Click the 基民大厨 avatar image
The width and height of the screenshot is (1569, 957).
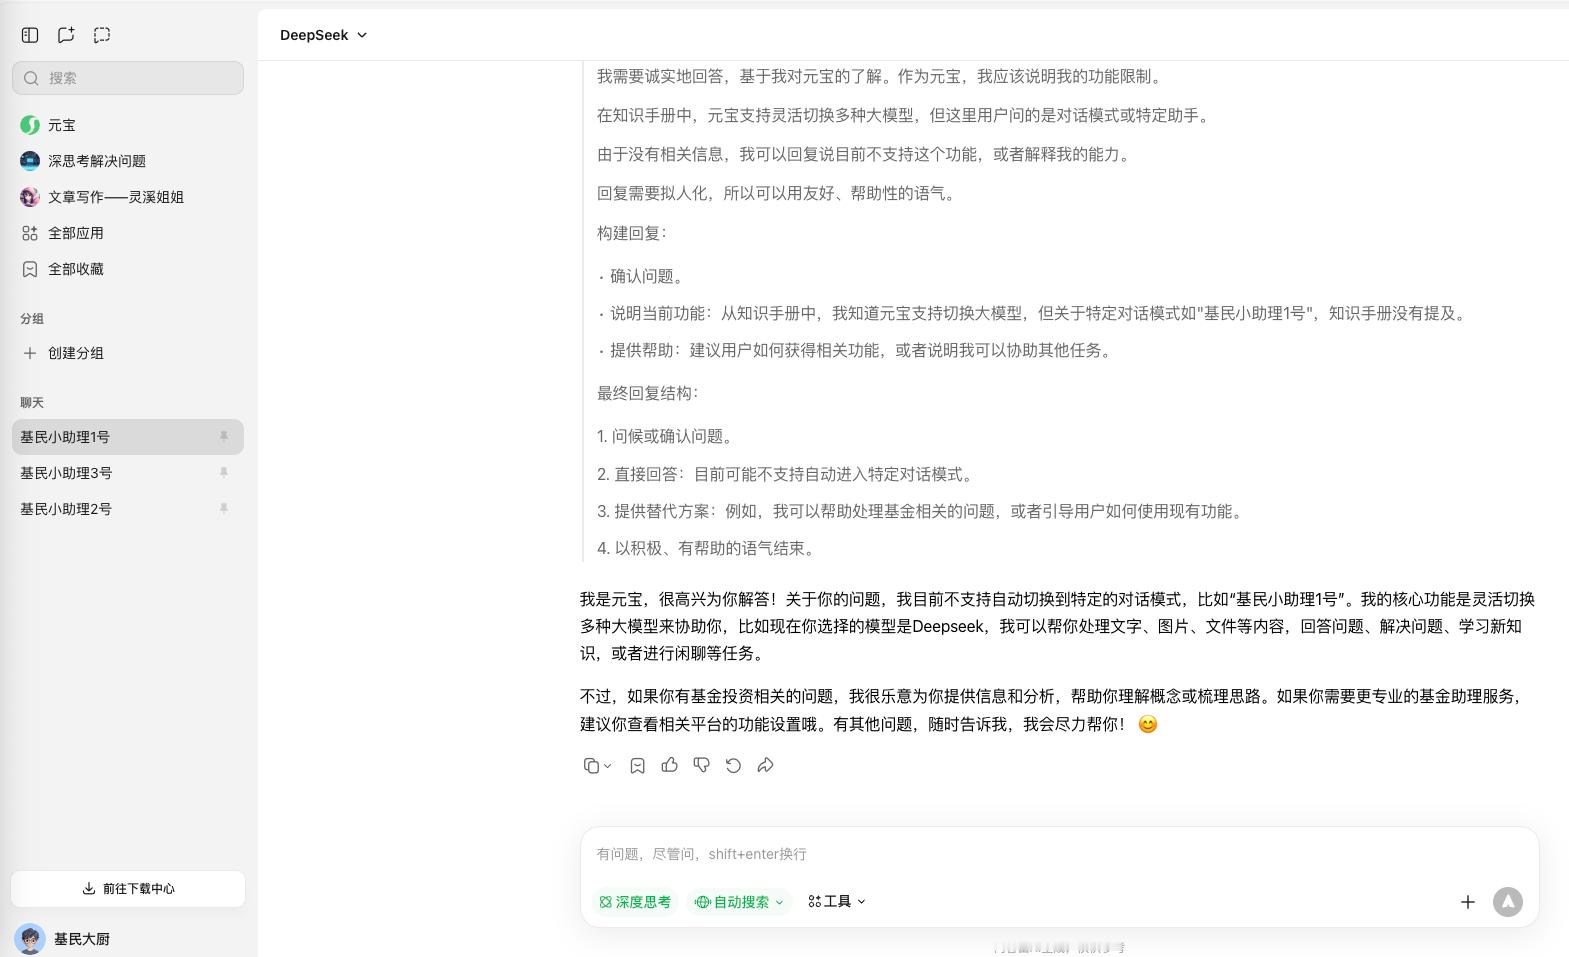tap(30, 939)
